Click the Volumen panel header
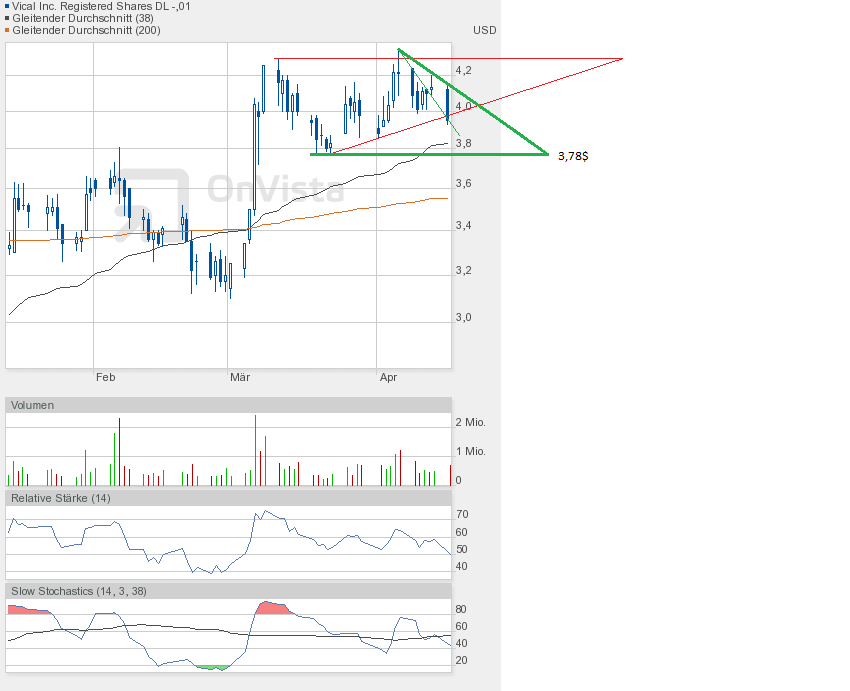 (228, 405)
